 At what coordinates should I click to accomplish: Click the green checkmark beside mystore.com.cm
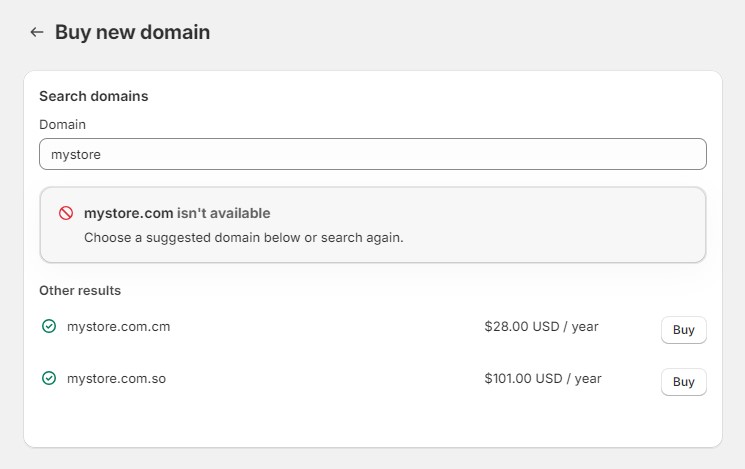tap(49, 326)
